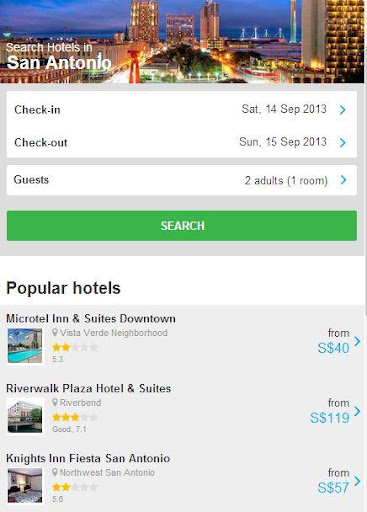Select the Check-out row Sun, 15 Sep 2013

[x=283, y=142]
